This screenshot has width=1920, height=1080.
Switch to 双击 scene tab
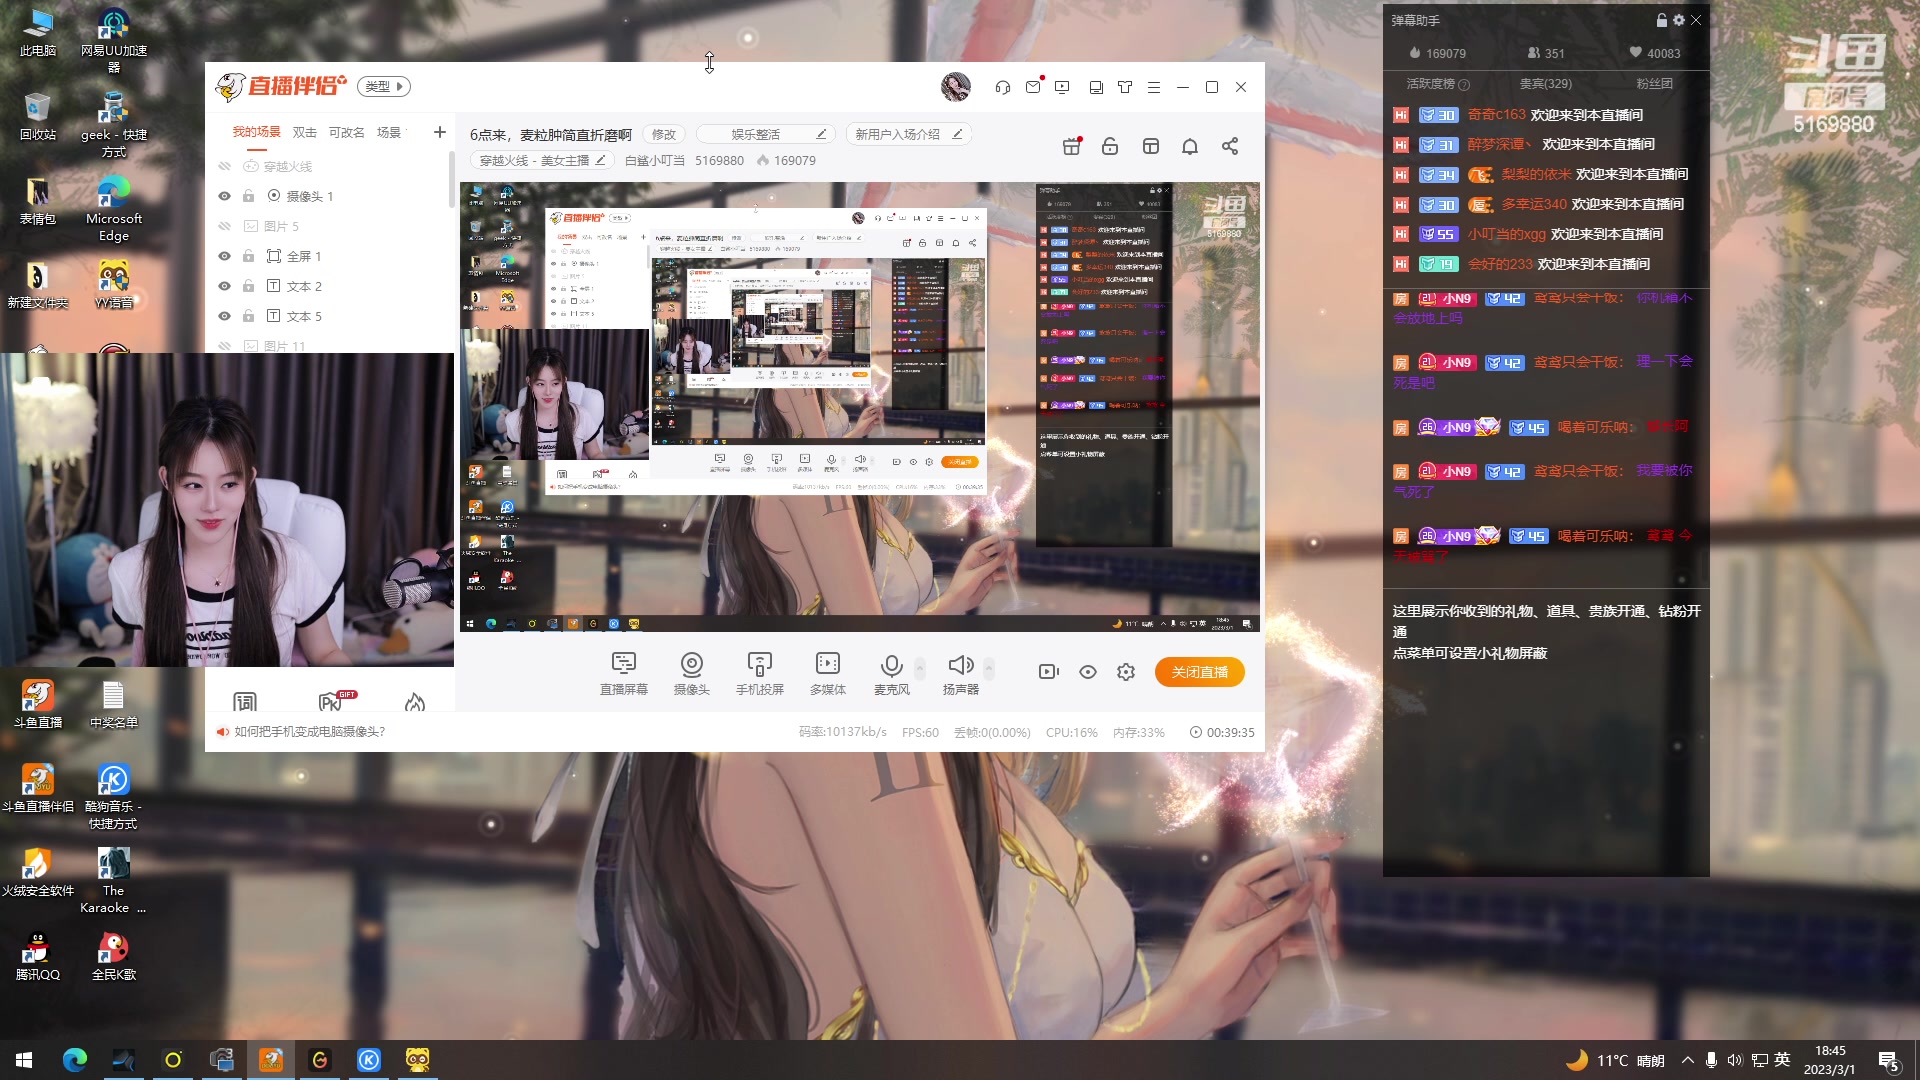[x=305, y=132]
